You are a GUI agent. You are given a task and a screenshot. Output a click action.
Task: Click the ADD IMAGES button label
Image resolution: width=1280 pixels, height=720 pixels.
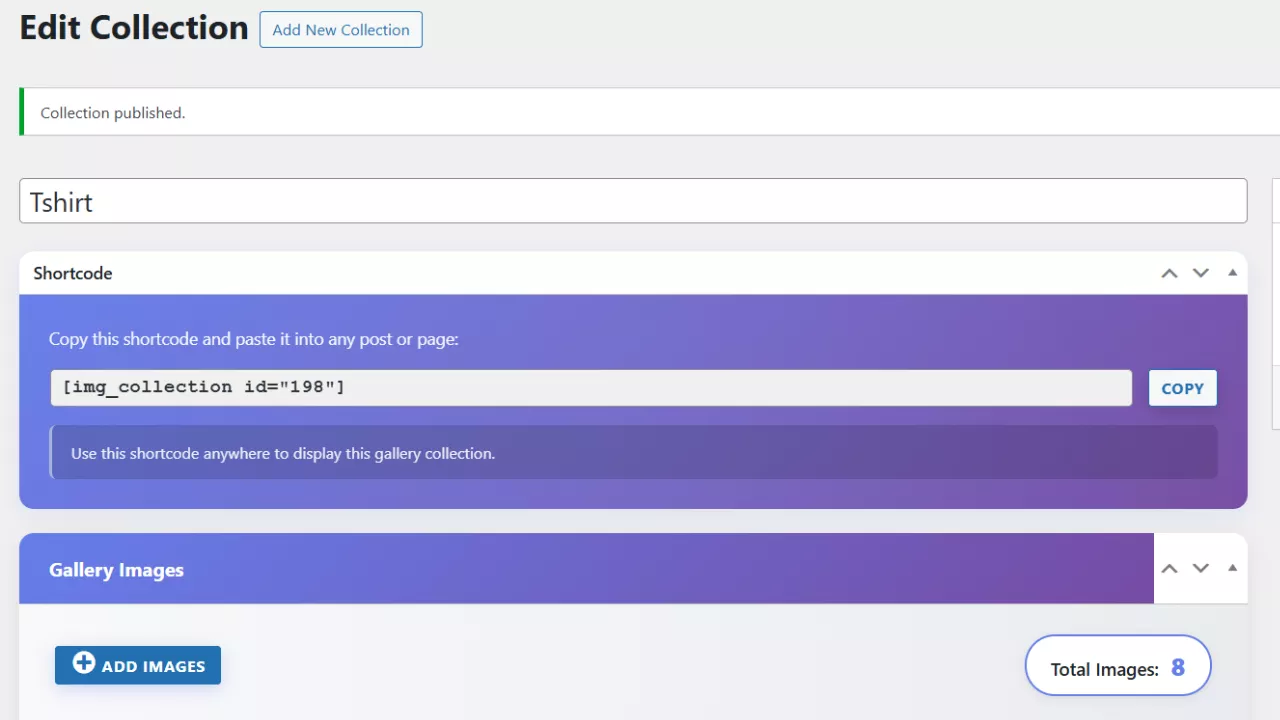[x=153, y=667]
